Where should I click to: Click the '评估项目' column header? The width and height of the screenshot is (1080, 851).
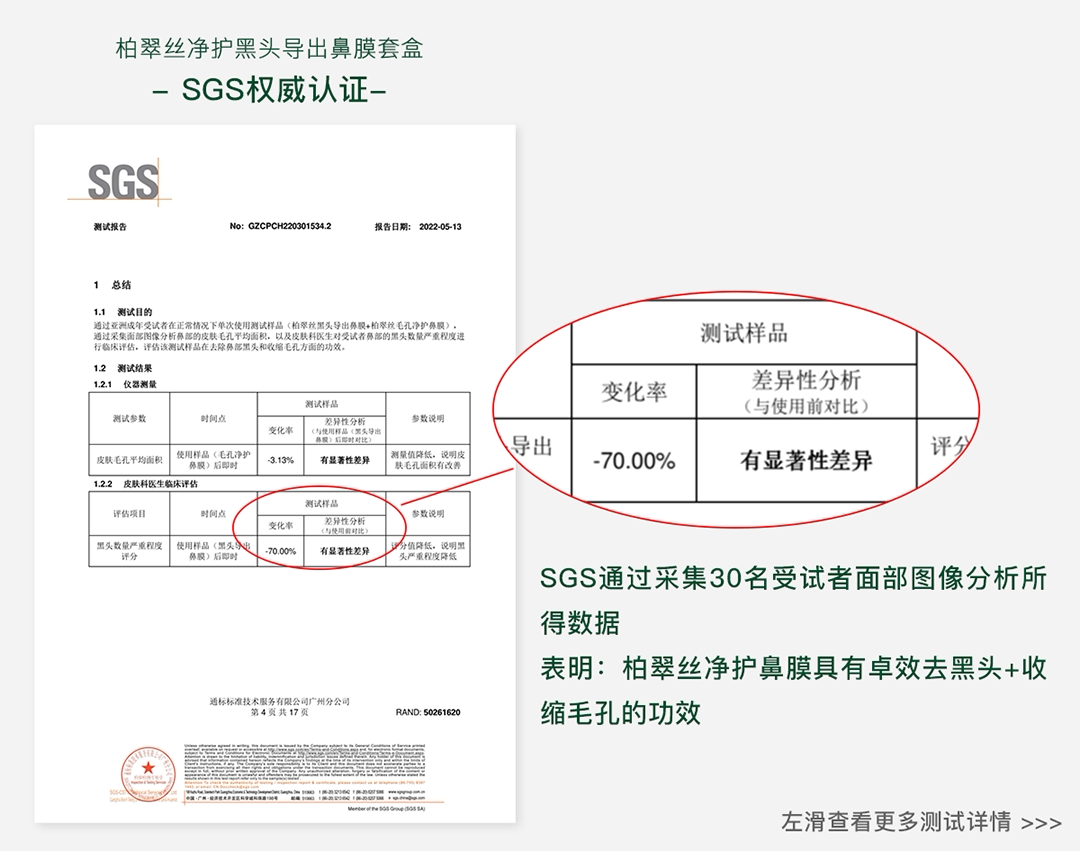click(129, 514)
